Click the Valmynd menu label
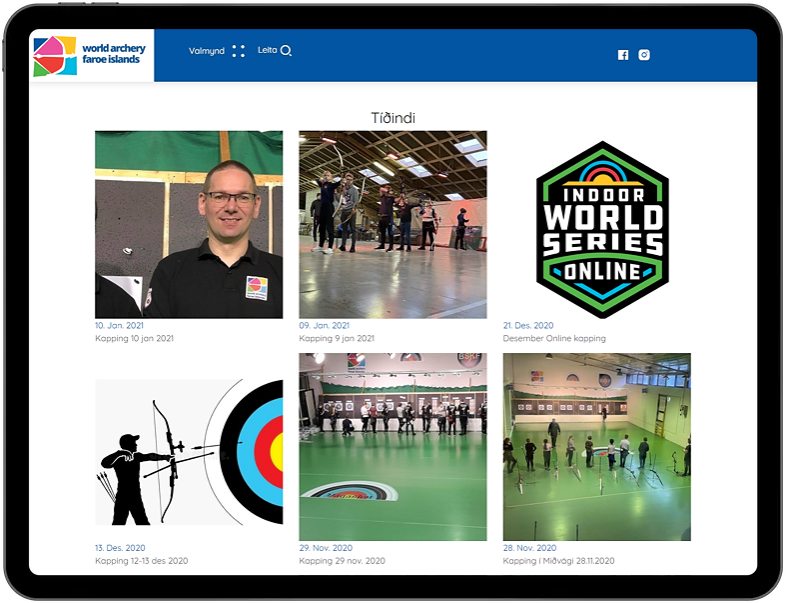786x603 pixels. tap(207, 51)
